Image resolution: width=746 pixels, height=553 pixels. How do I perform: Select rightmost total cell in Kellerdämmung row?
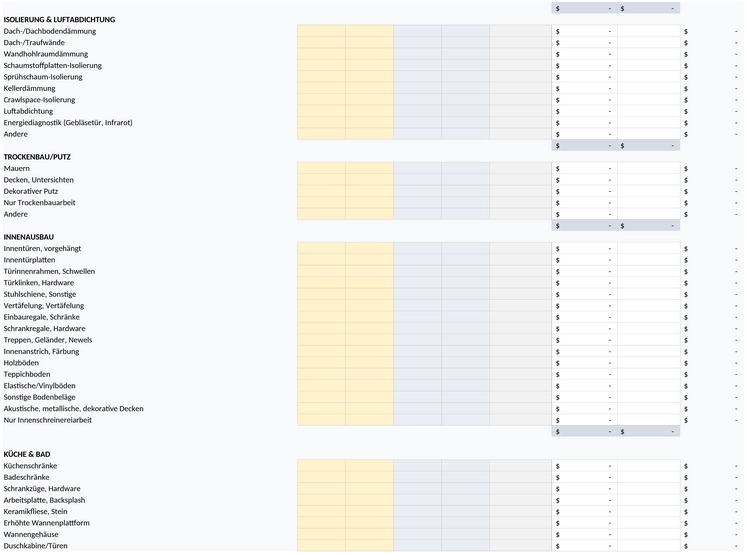coord(712,88)
